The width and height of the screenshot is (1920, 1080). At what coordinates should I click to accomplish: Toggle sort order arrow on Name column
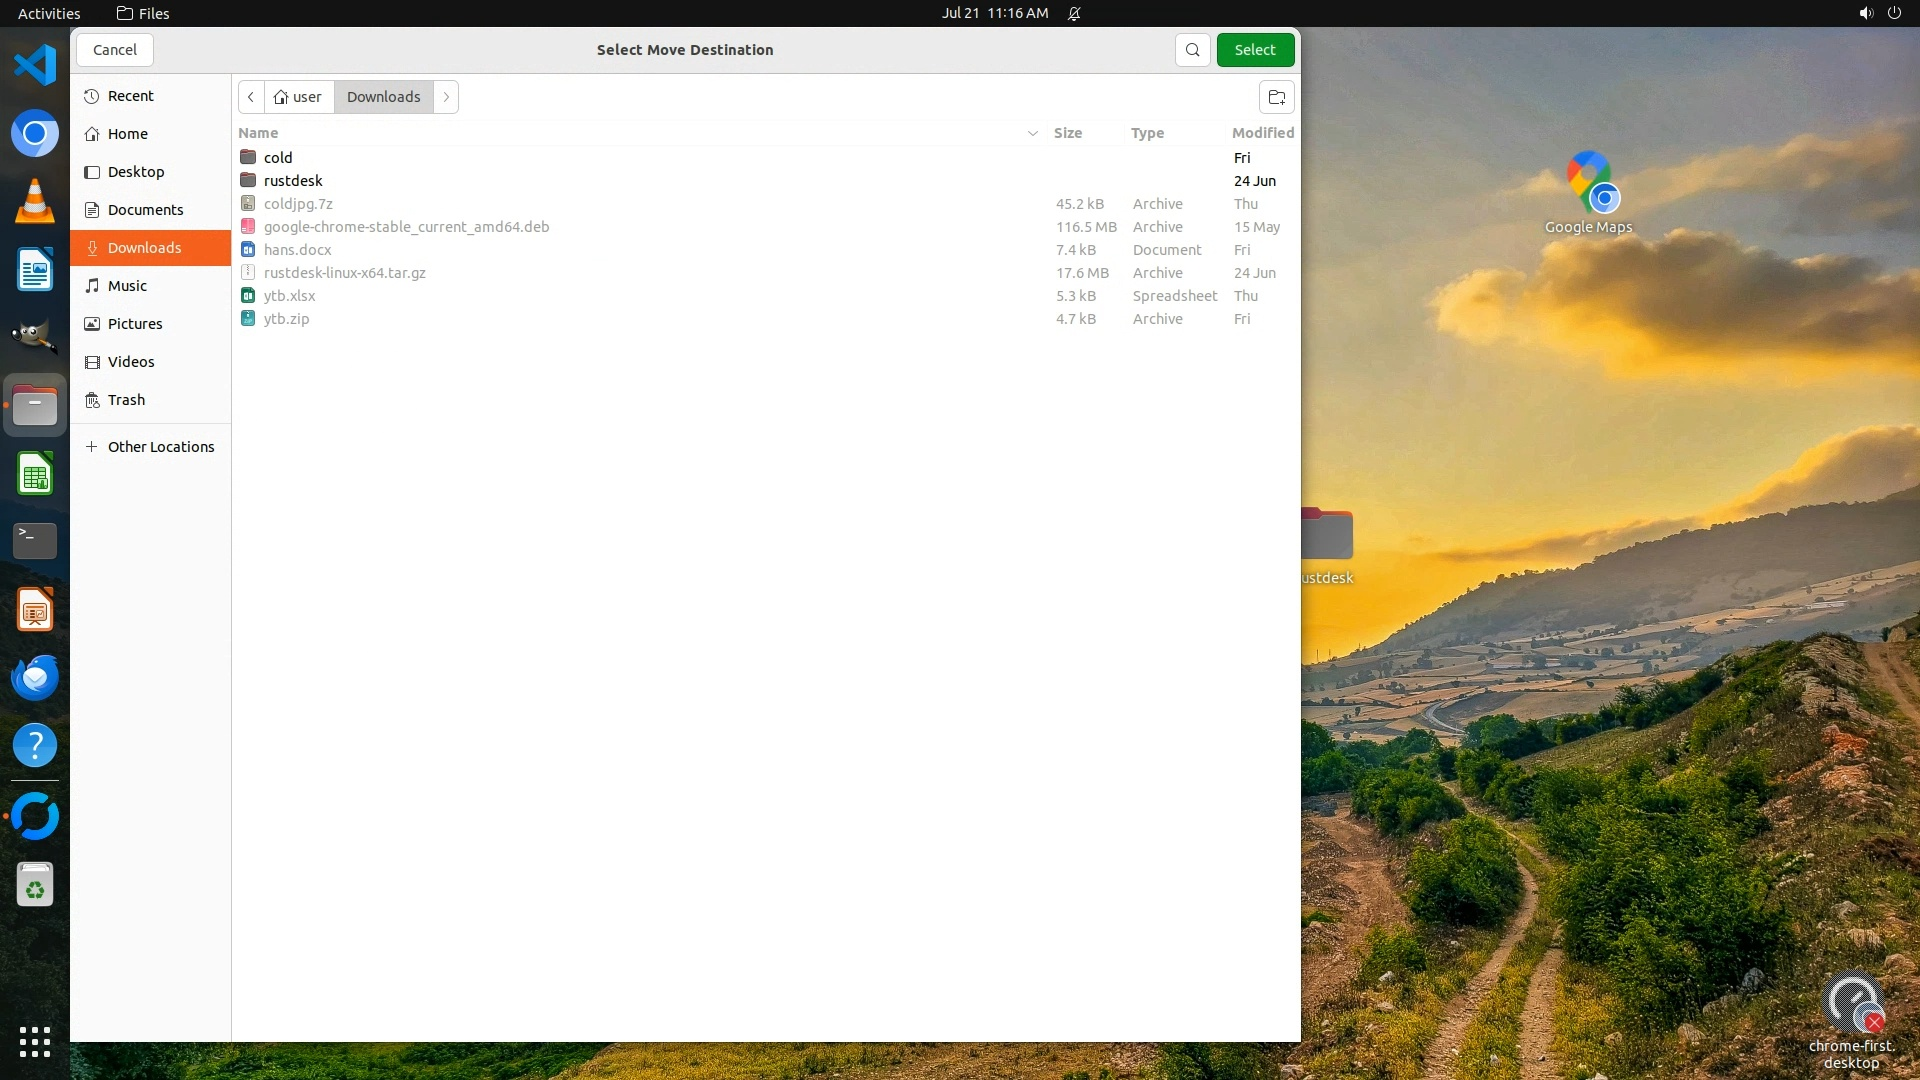coord(1032,133)
